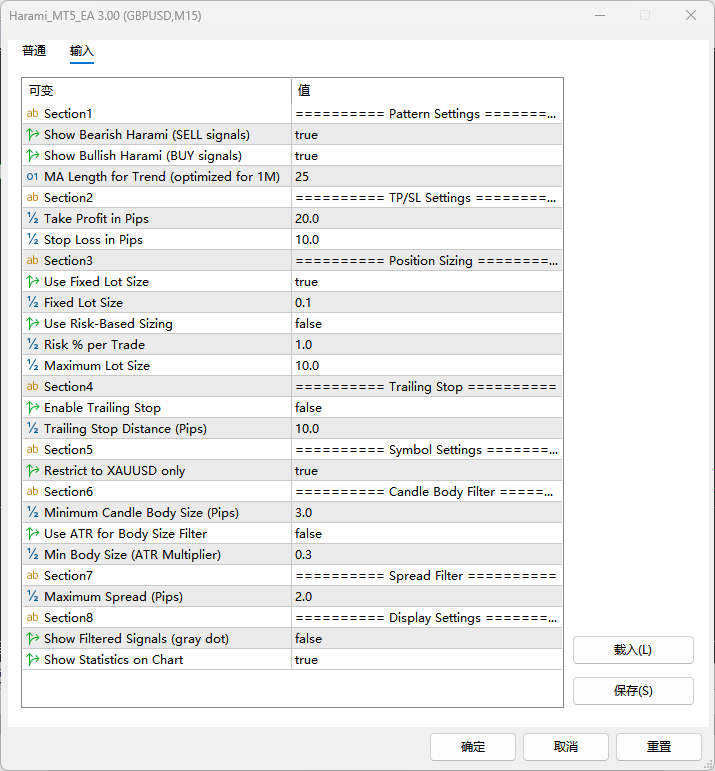
Task: Click the double icon beside Maximum Spread (Pips)
Action: point(33,597)
